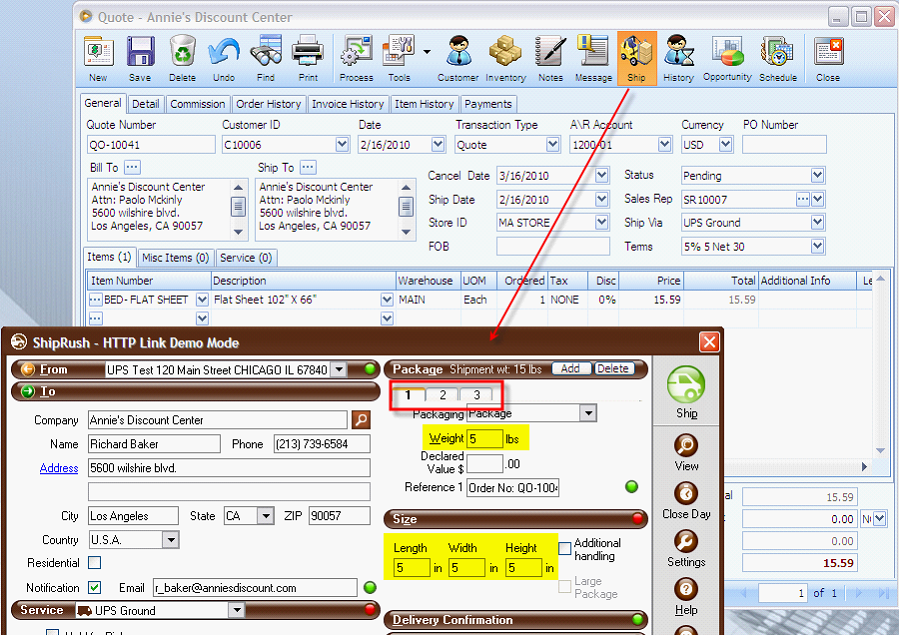Open Find with the binoculars icon

pos(266,51)
